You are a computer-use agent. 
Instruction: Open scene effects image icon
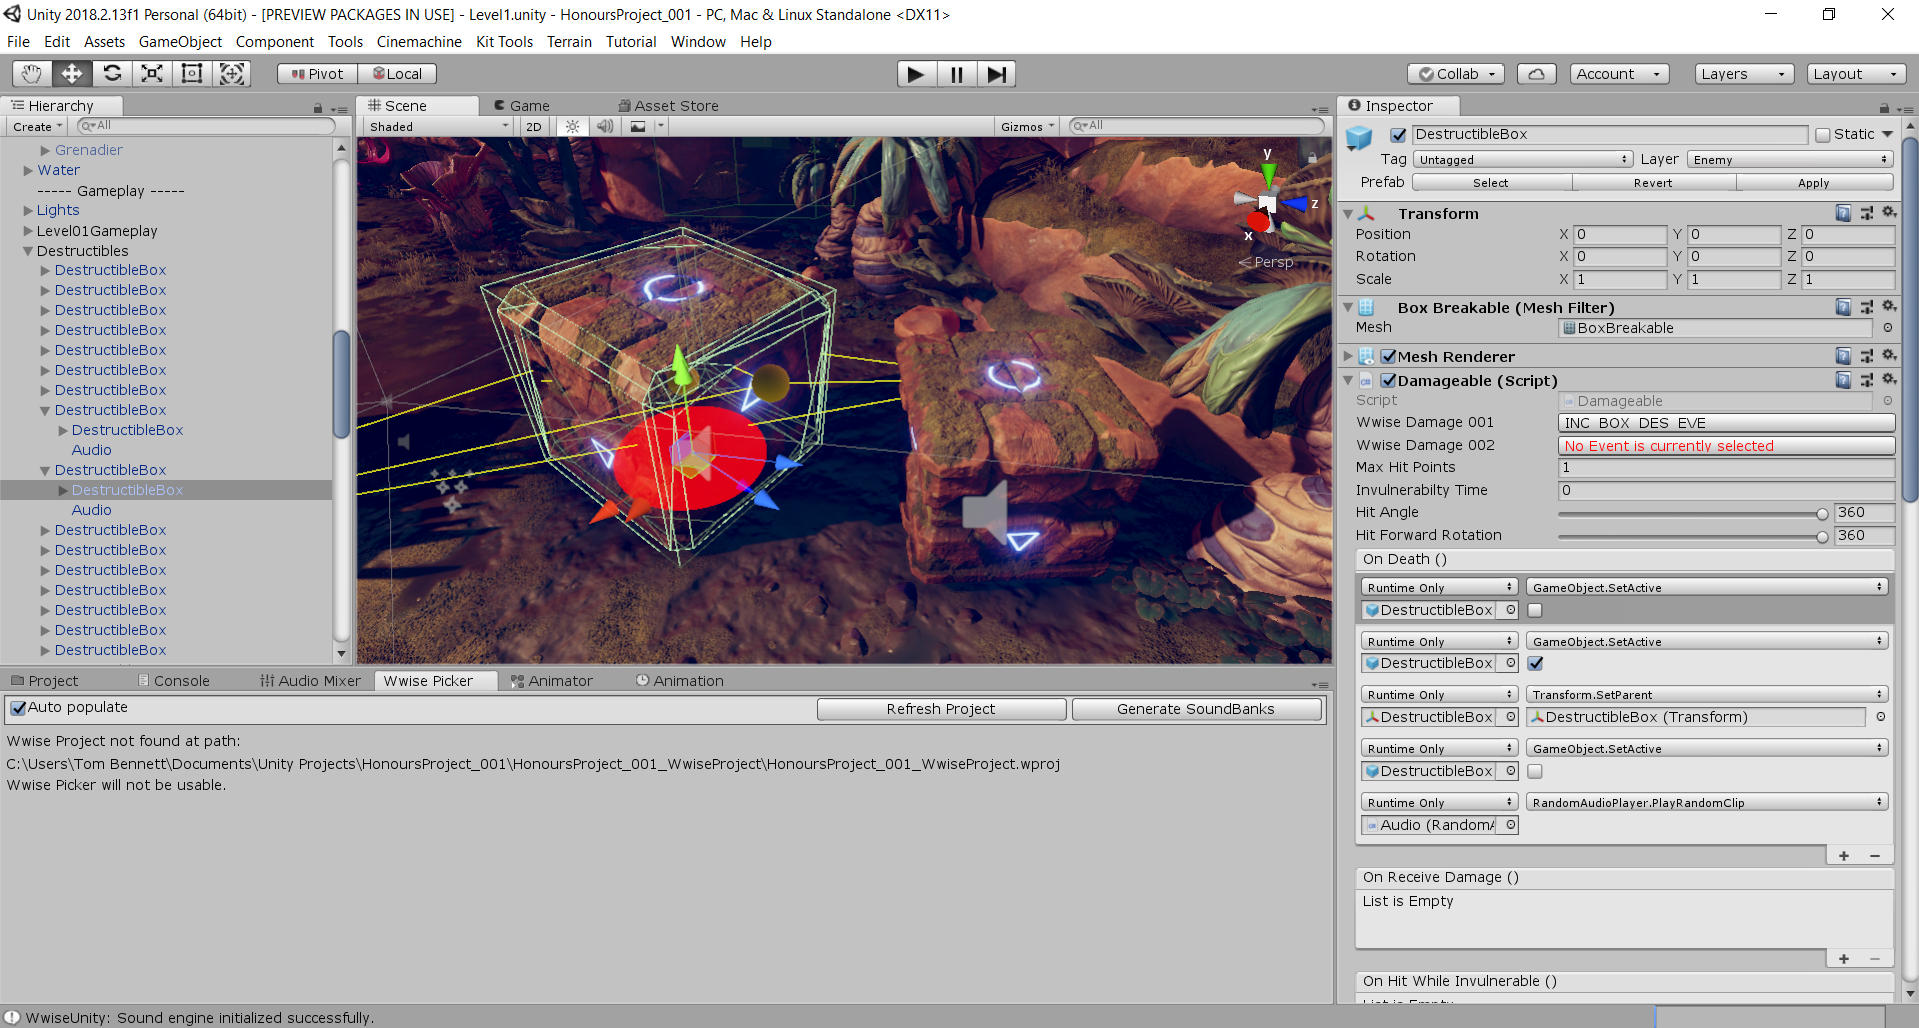pyautogui.click(x=638, y=127)
